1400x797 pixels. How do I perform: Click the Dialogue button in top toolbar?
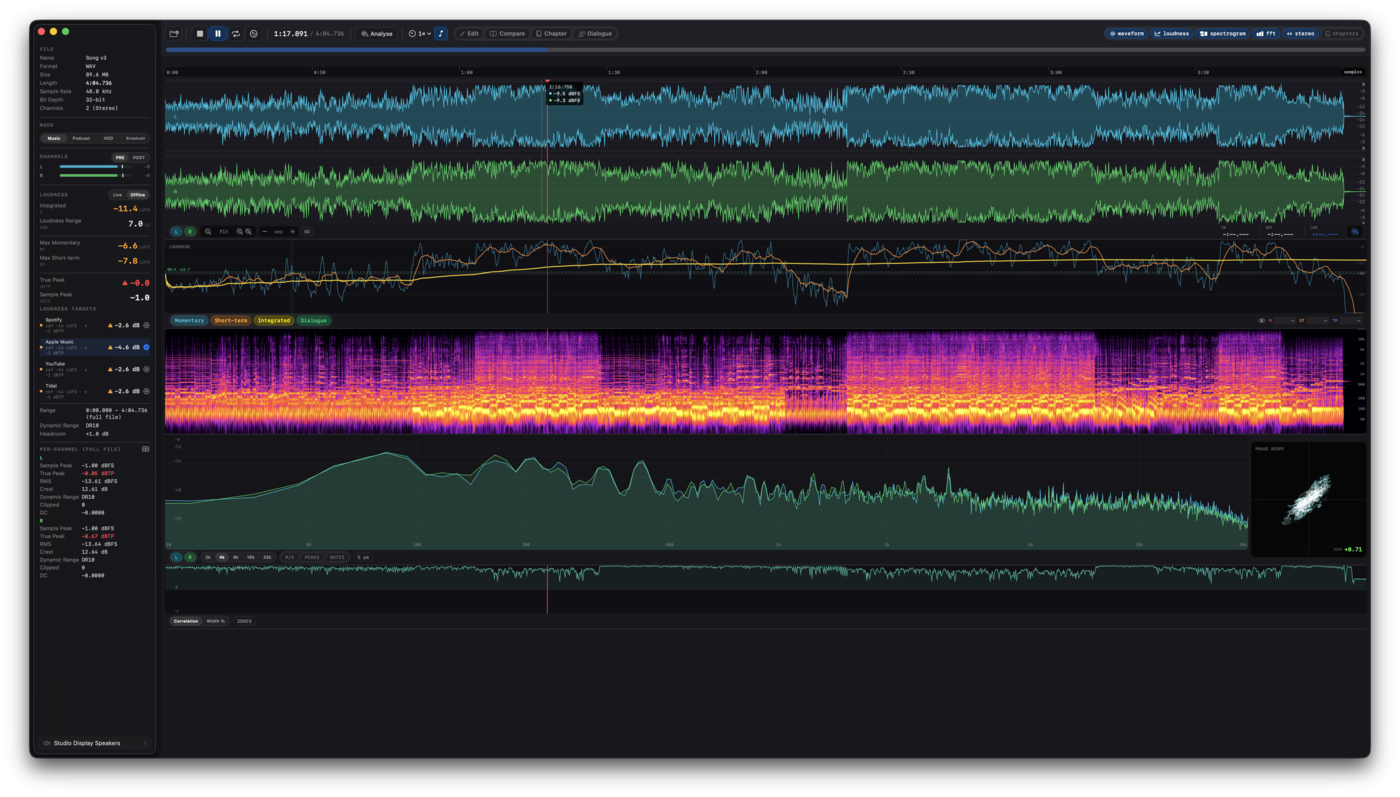point(595,33)
